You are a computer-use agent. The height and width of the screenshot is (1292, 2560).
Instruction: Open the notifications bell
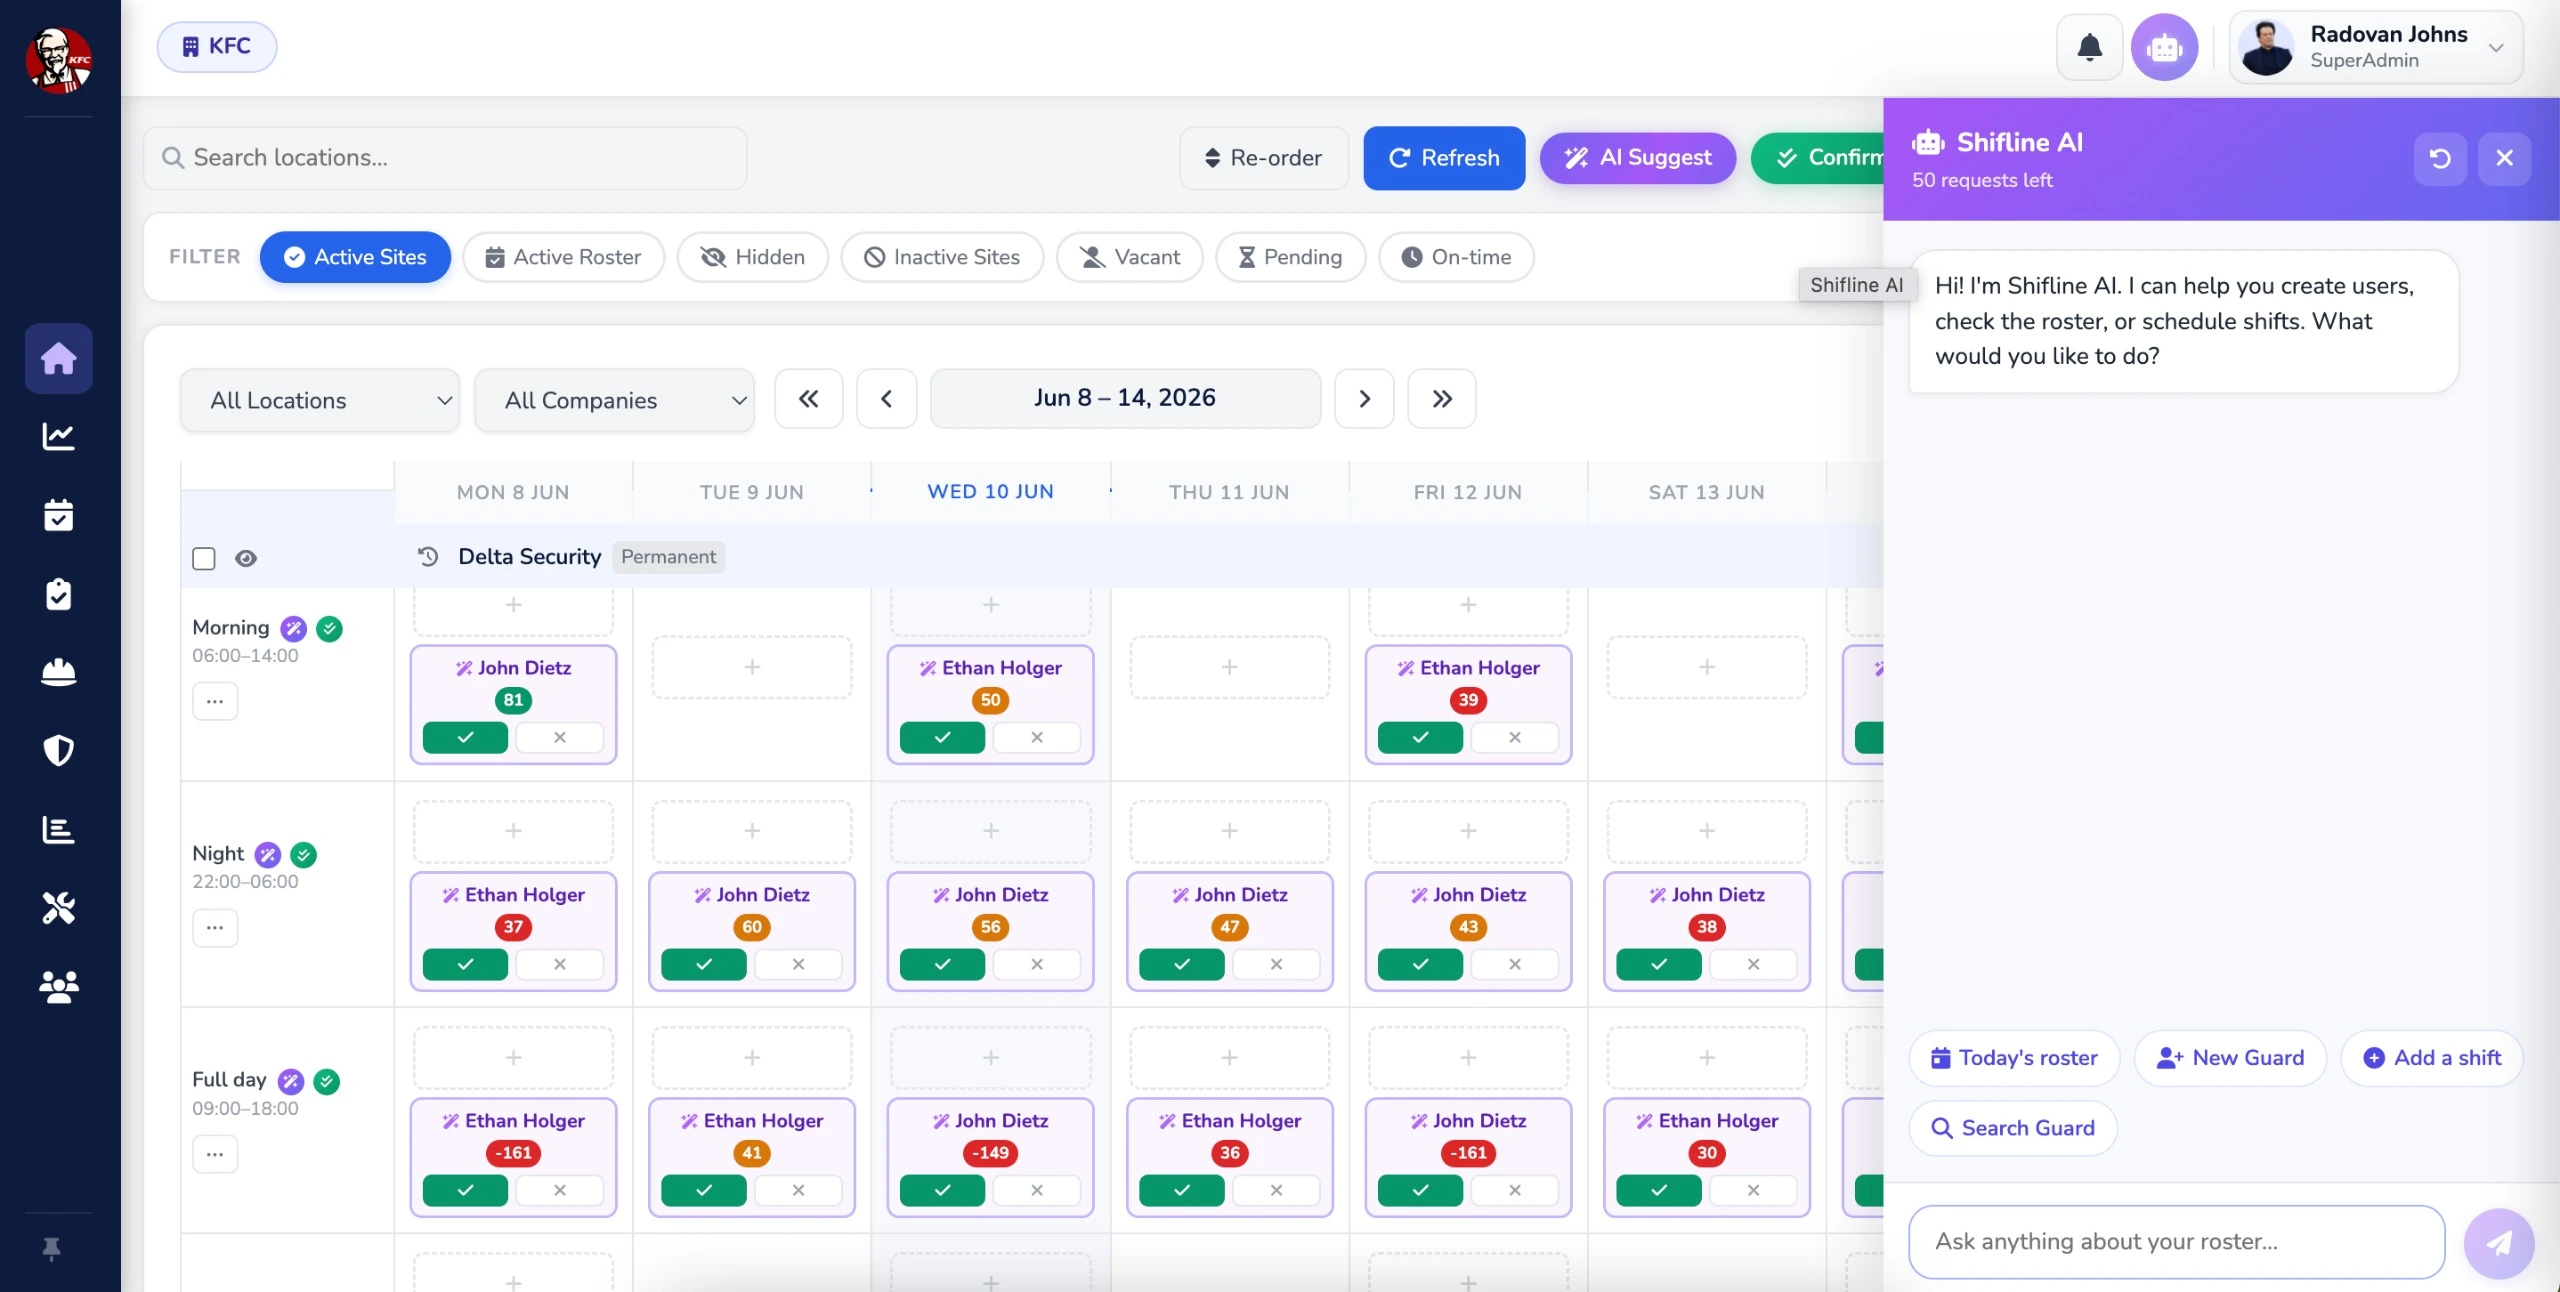click(x=2089, y=47)
